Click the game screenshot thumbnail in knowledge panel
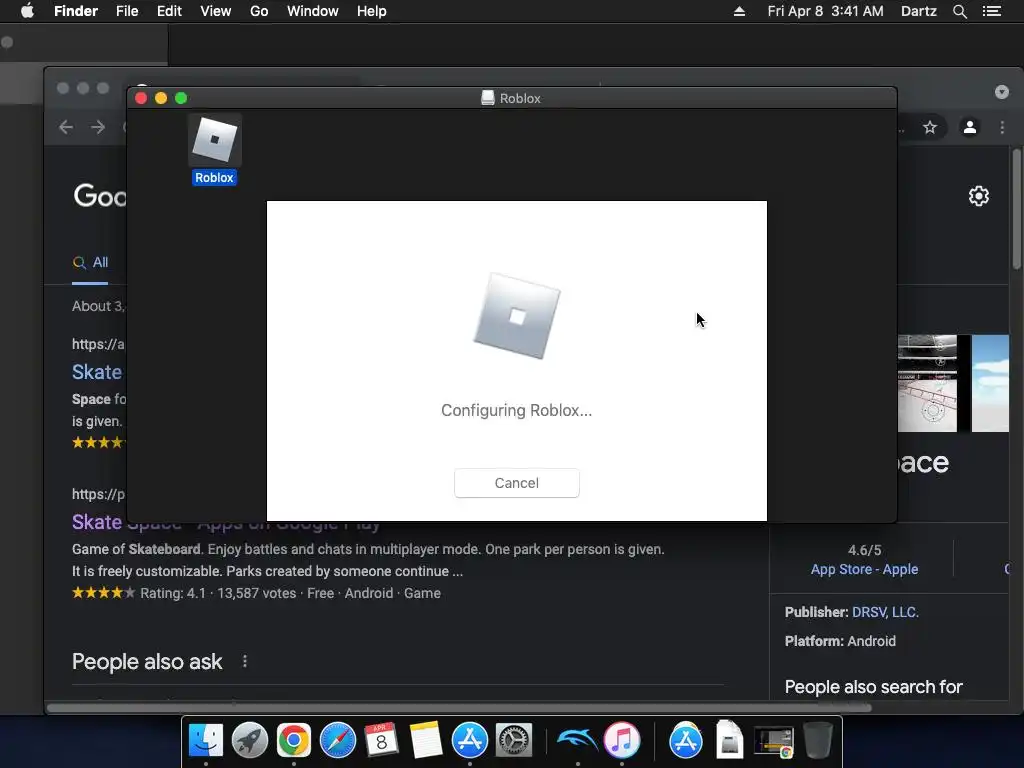The image size is (1024, 768). 927,383
